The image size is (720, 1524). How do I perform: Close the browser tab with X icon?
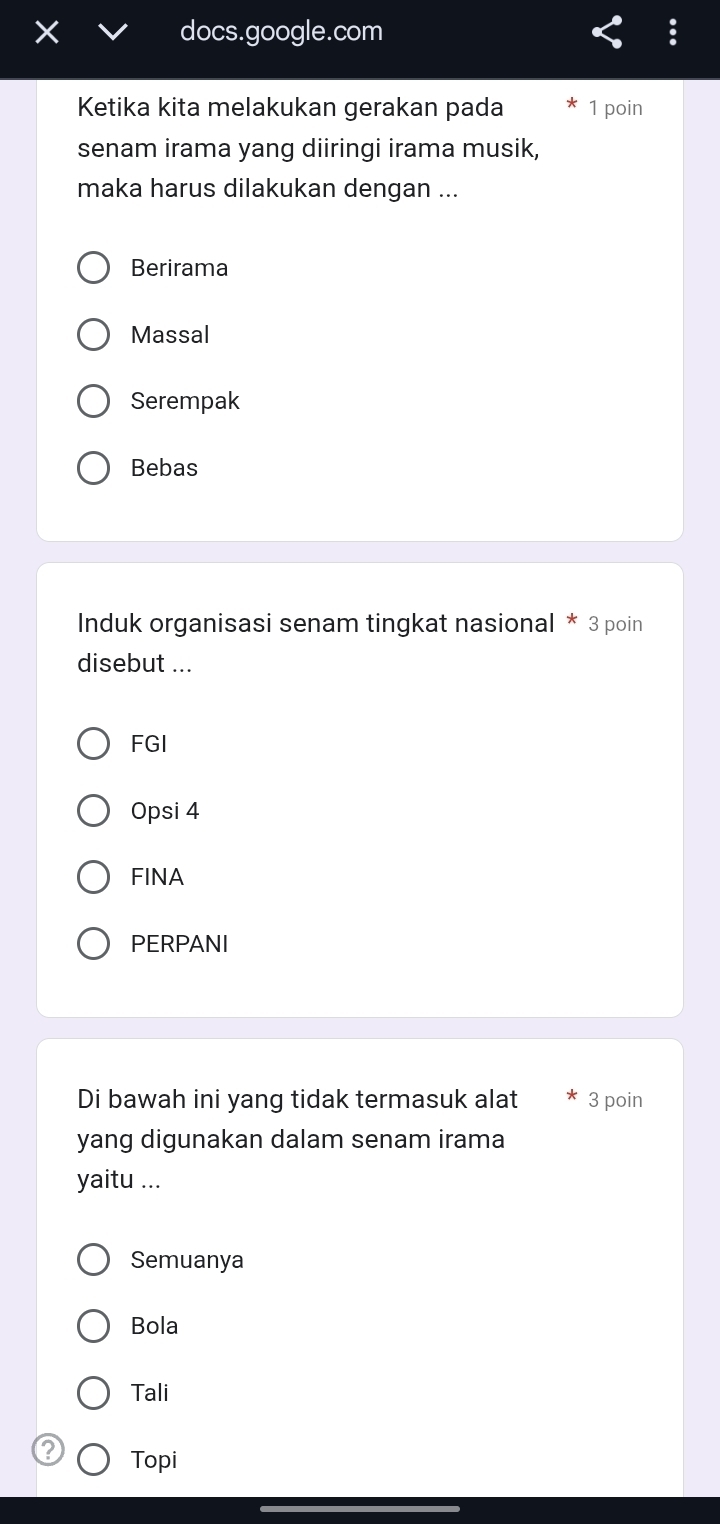click(47, 32)
